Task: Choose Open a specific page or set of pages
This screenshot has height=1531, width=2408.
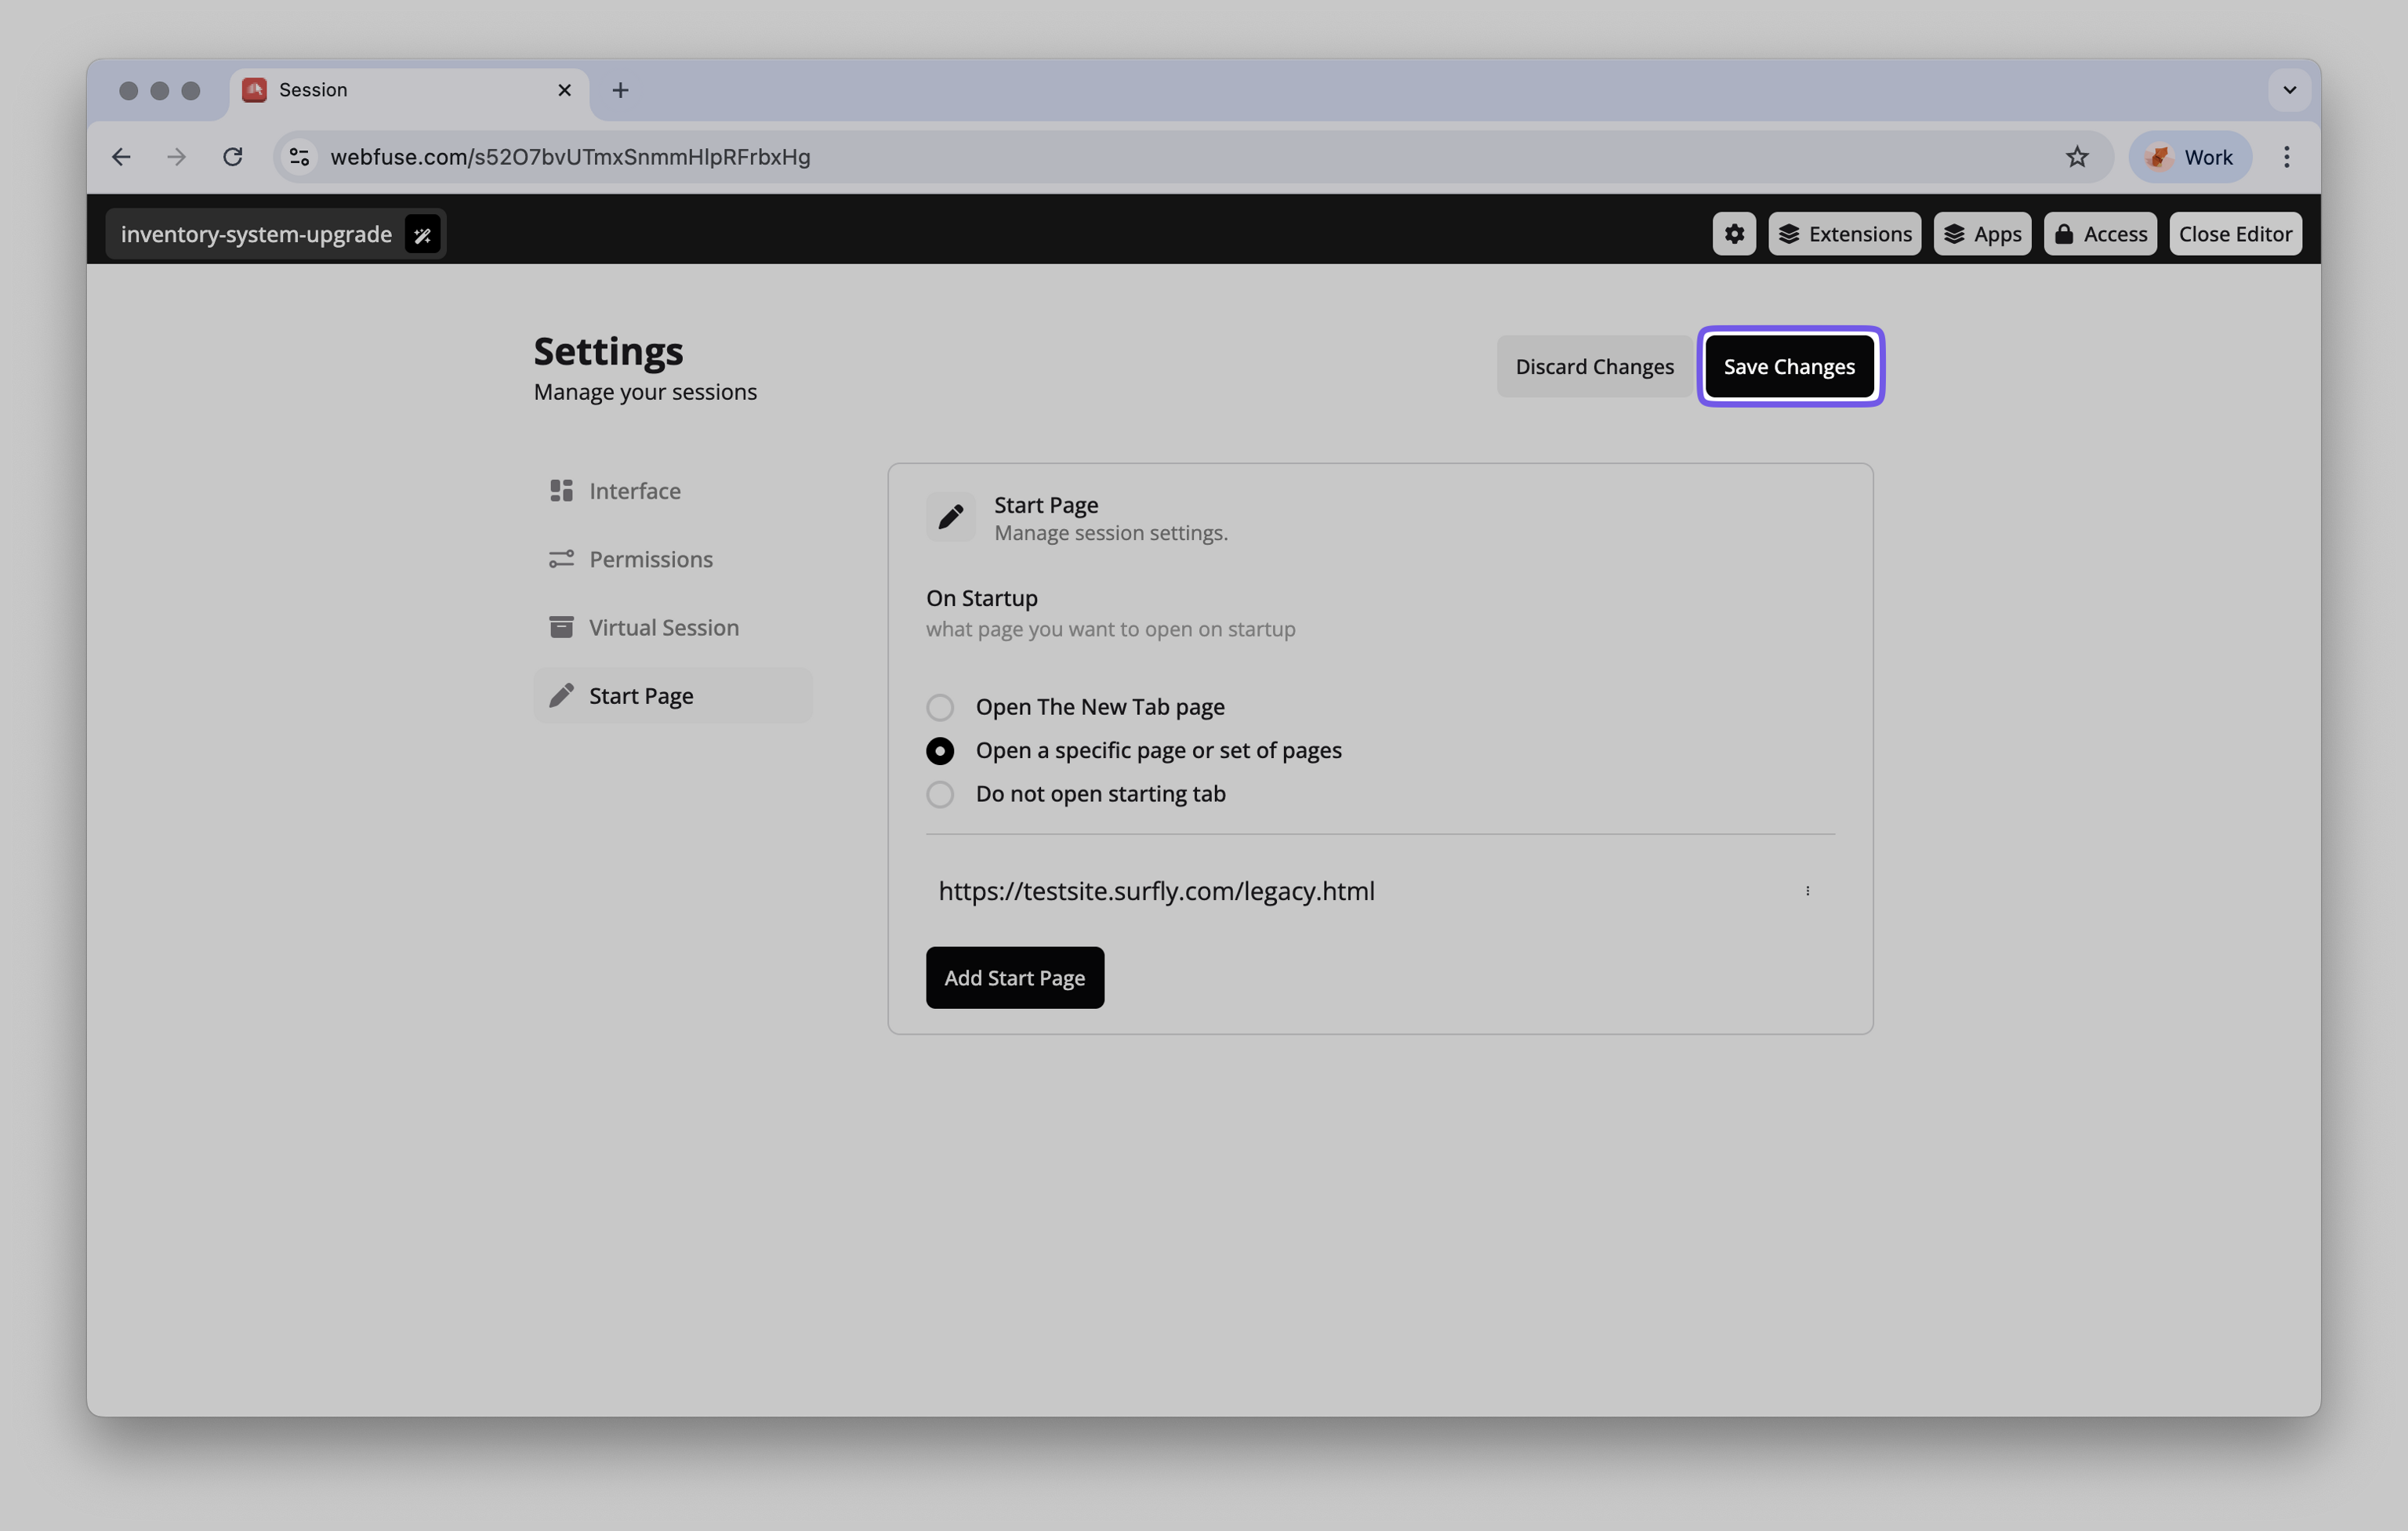Action: point(939,750)
